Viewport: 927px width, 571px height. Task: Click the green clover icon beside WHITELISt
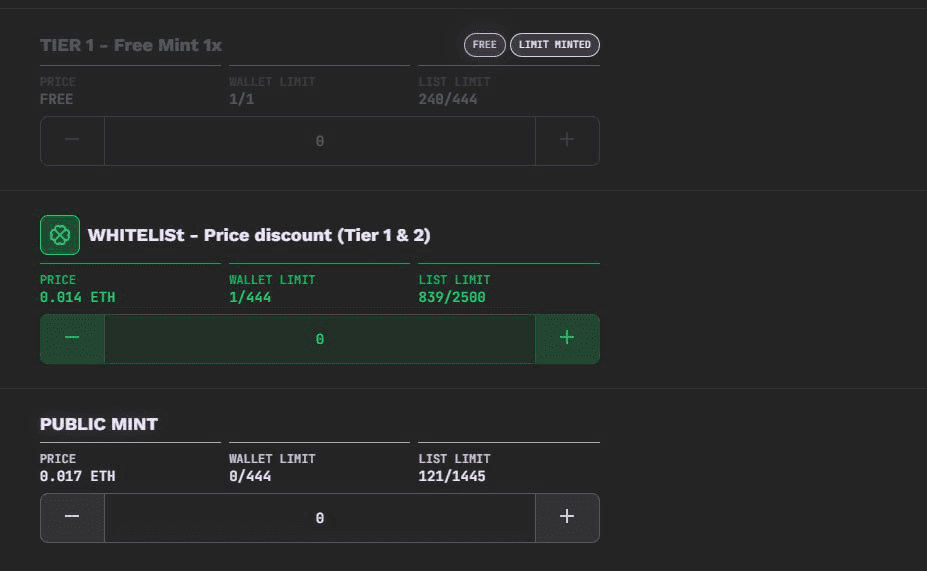[x=60, y=235]
